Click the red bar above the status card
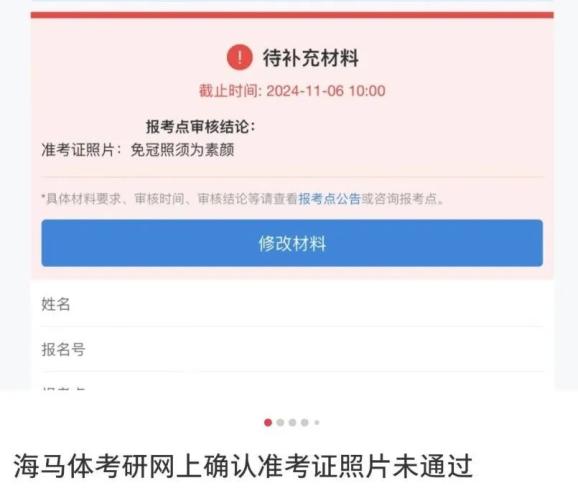This screenshot has width=578, height=488. pyautogui.click(x=292, y=15)
